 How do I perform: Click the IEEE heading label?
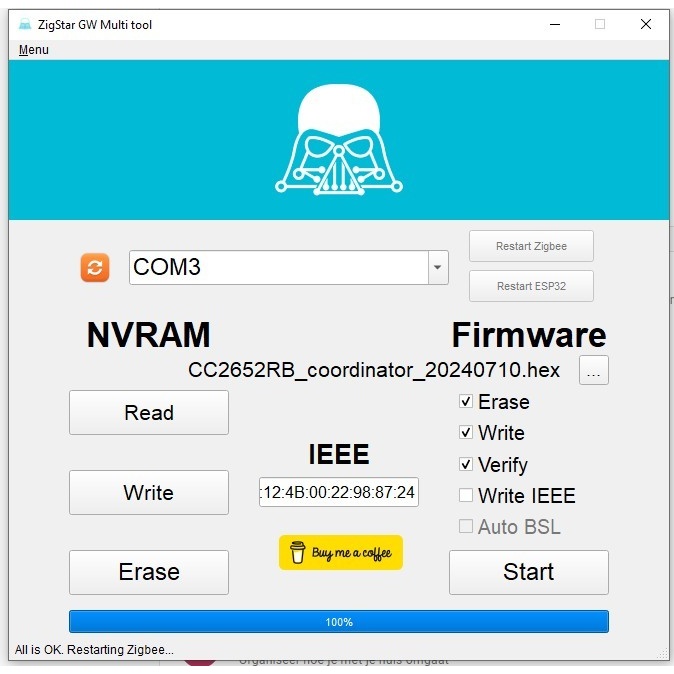339,454
